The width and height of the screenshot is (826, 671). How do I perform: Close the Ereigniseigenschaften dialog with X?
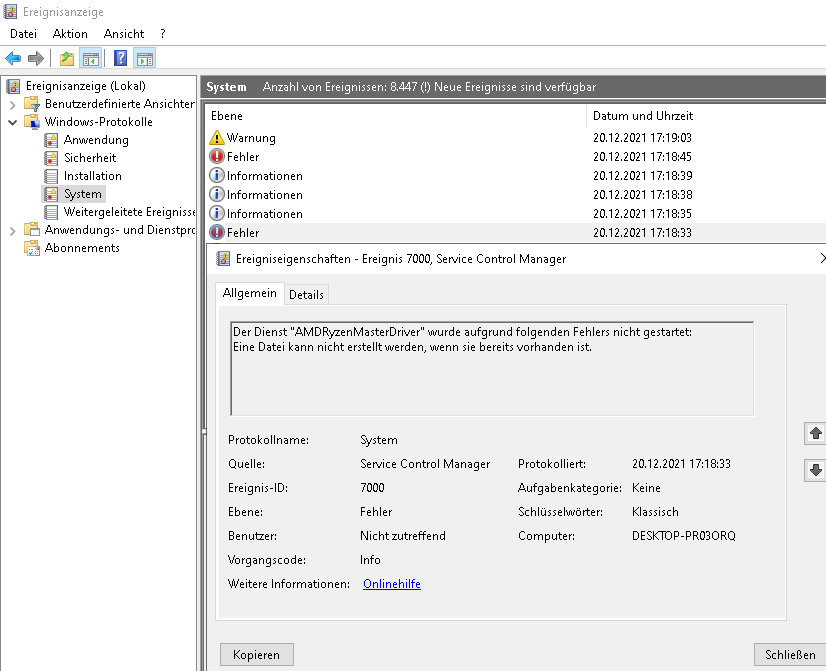[x=822, y=258]
